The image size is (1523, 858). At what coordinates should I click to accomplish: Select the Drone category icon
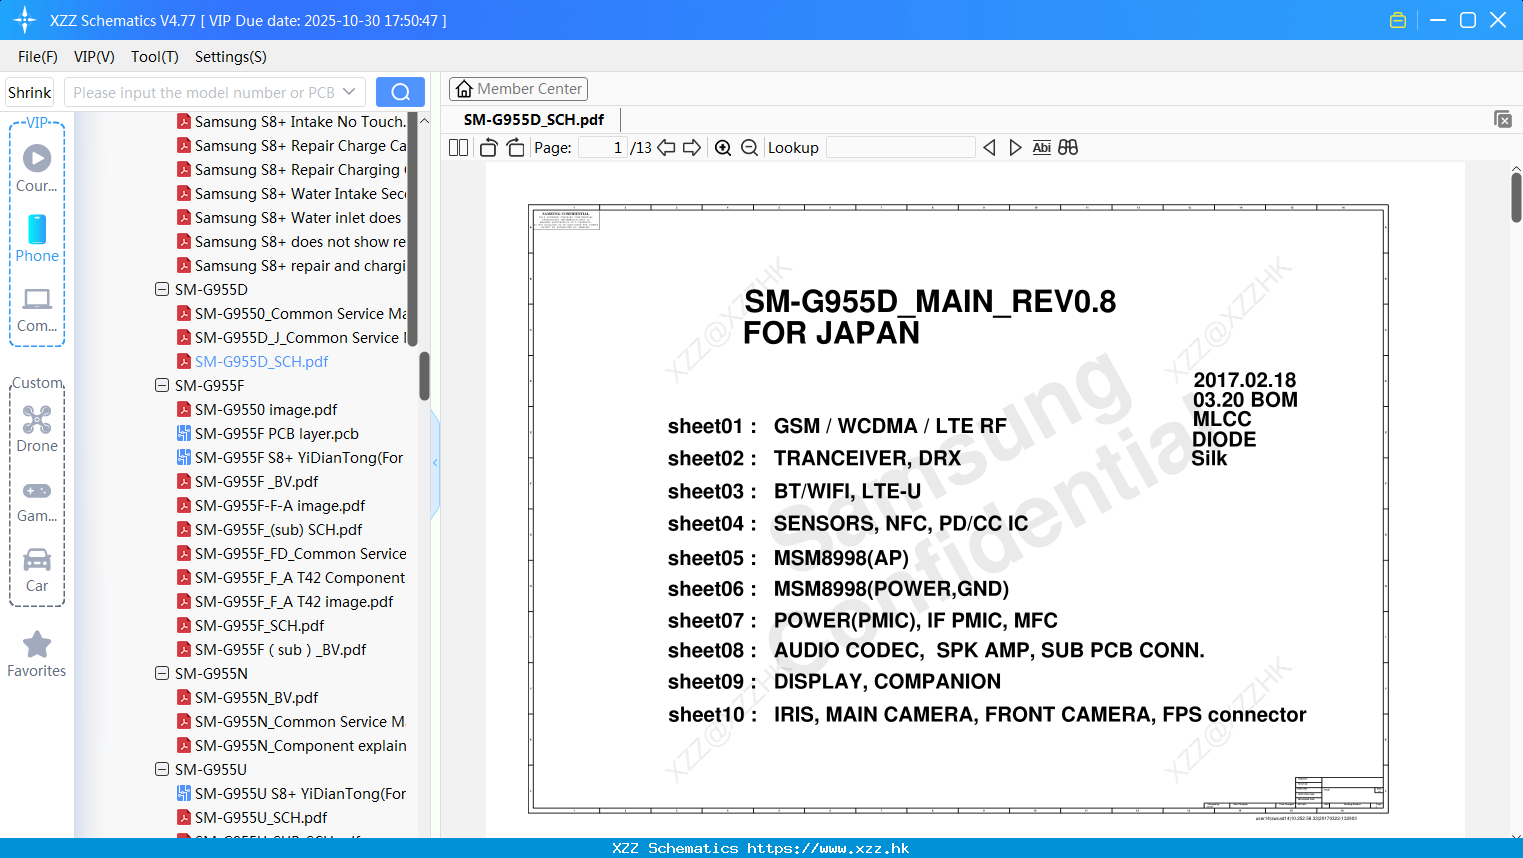tap(37, 428)
